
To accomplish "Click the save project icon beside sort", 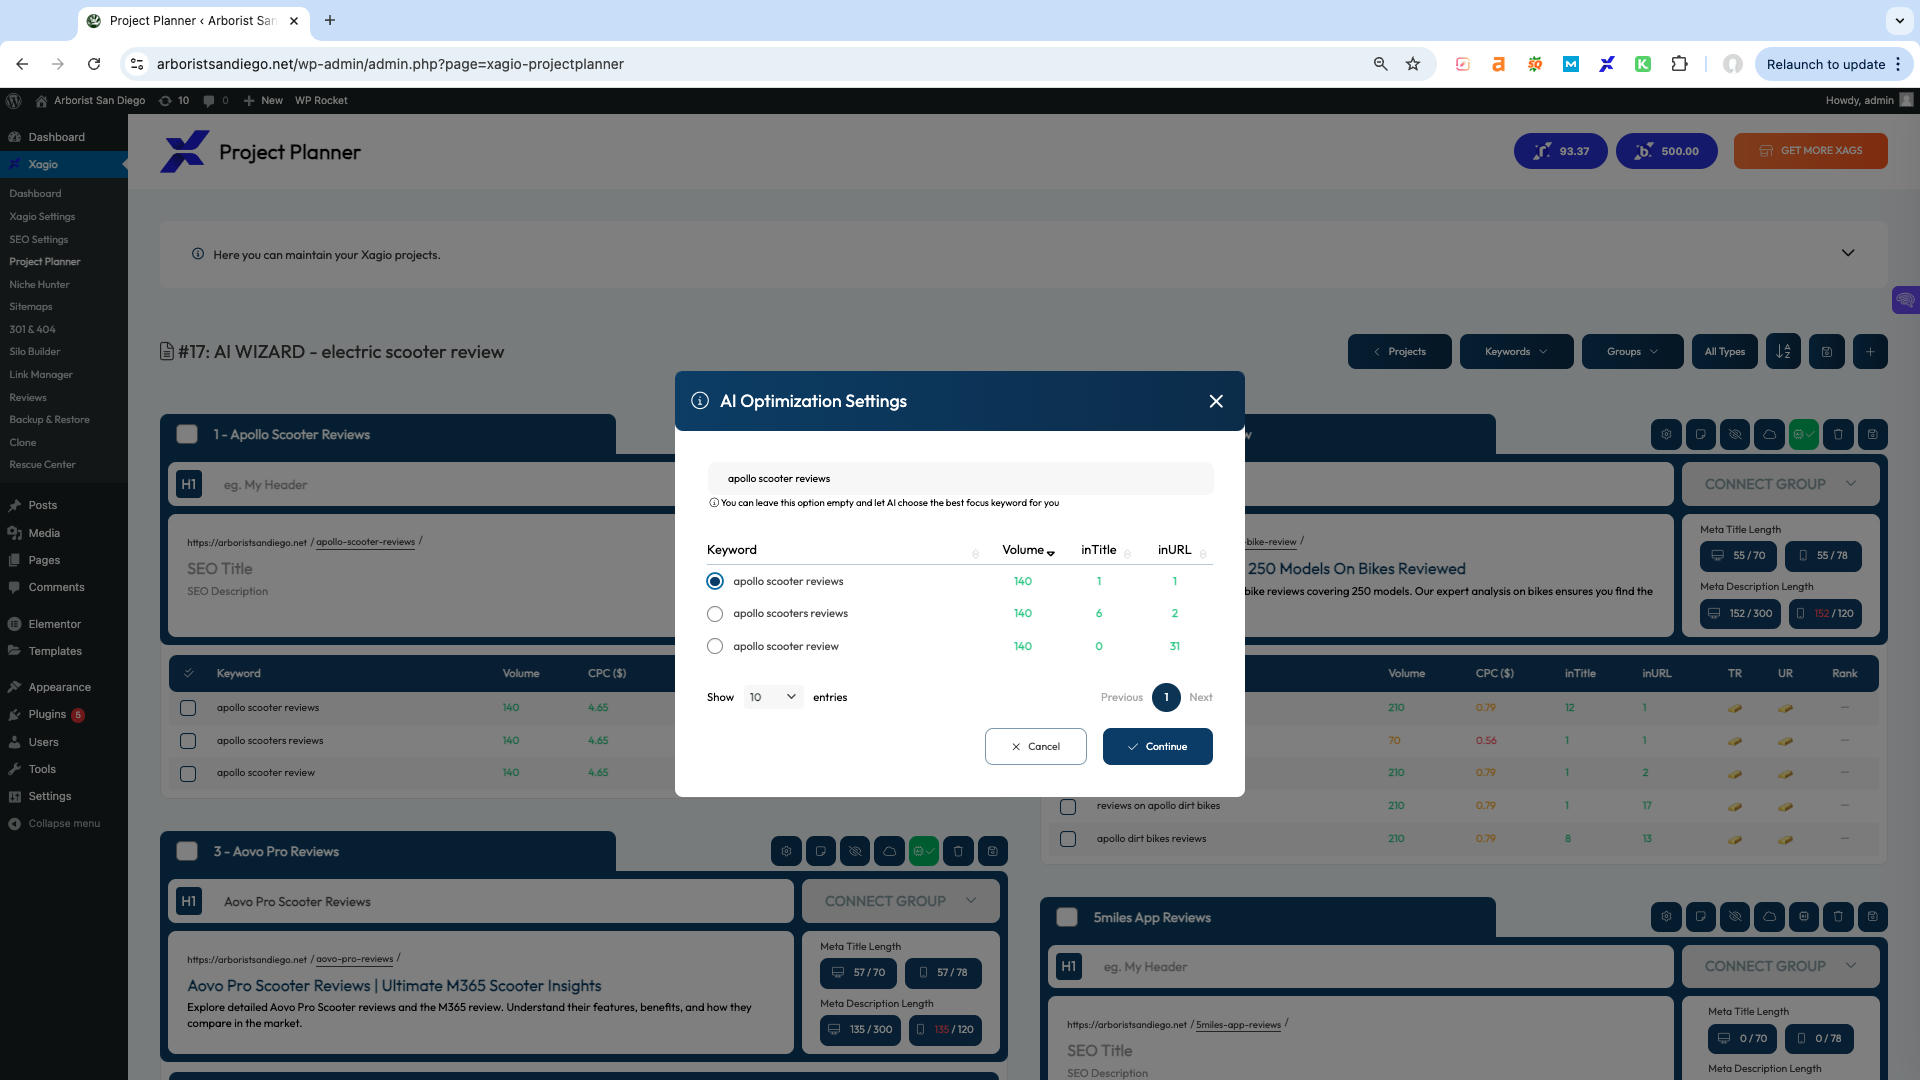I will tap(1827, 351).
